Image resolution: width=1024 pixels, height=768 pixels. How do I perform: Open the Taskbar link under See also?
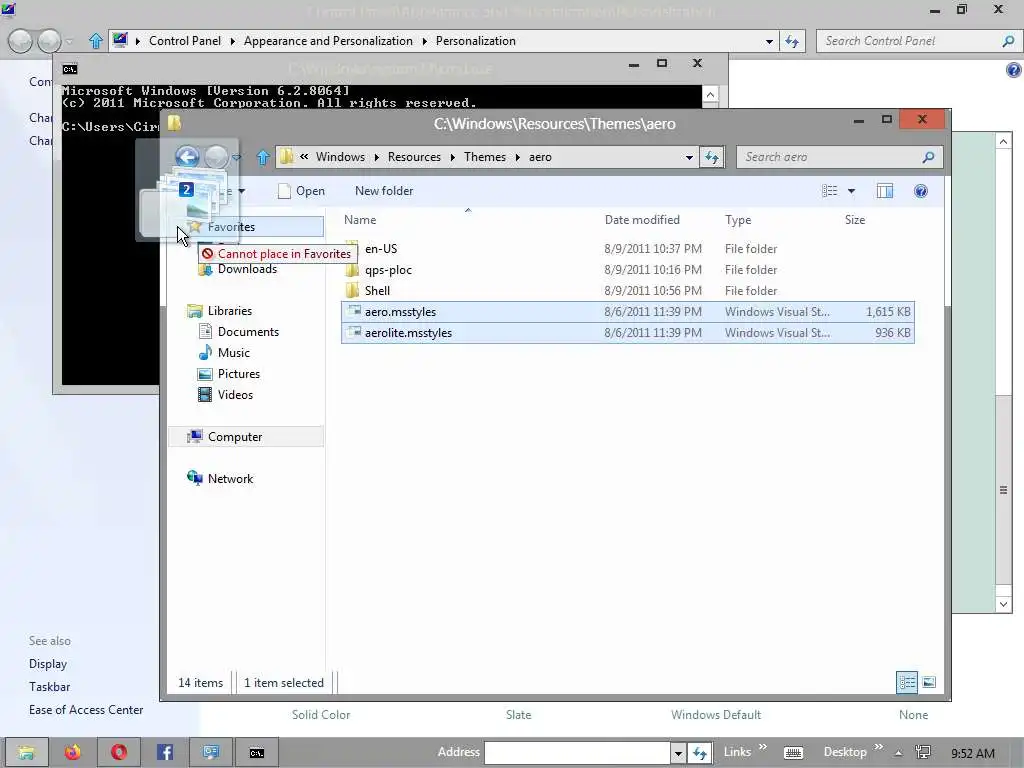click(x=50, y=686)
